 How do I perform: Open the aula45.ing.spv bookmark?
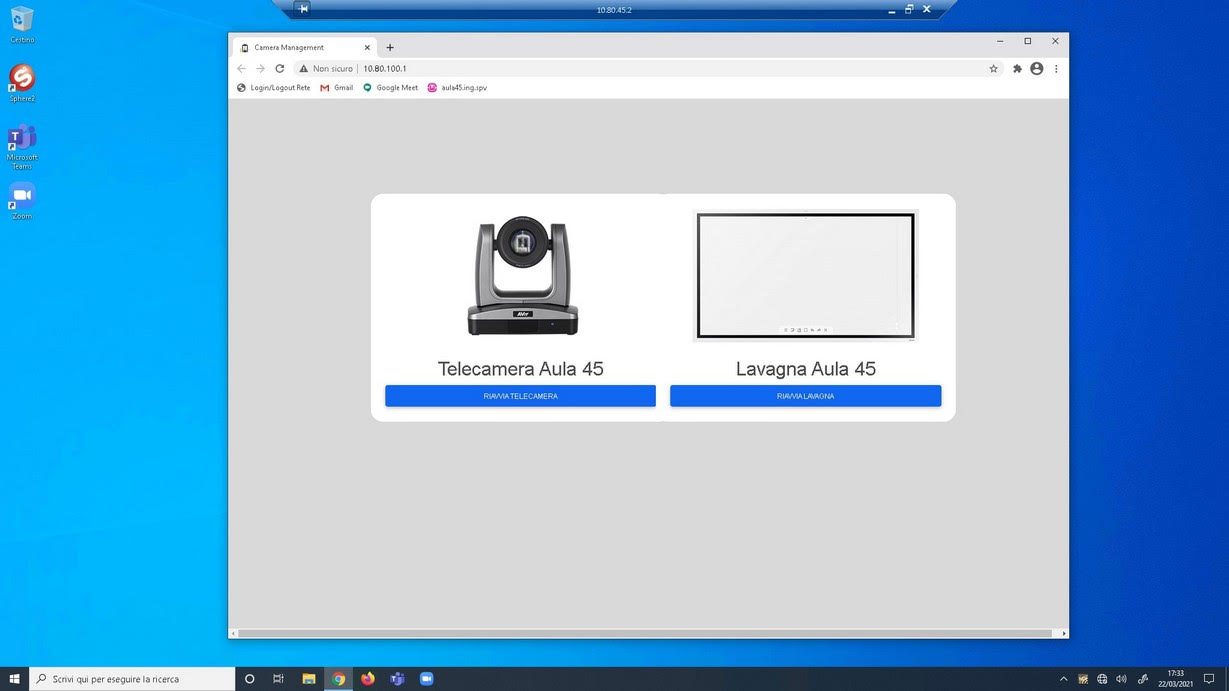(x=457, y=88)
